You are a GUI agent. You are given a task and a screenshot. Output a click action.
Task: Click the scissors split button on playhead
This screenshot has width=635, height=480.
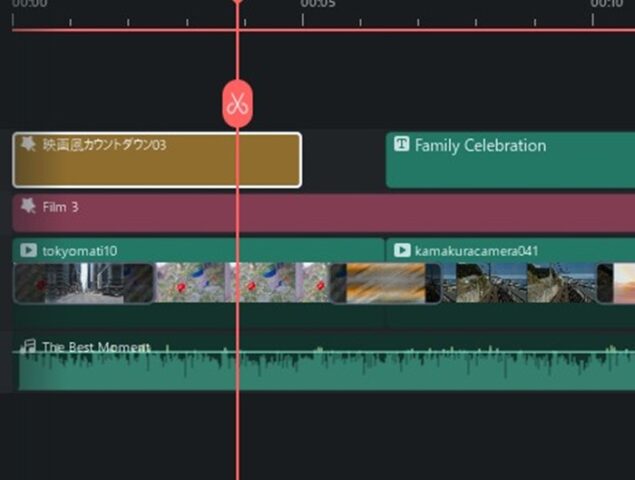coord(237,104)
